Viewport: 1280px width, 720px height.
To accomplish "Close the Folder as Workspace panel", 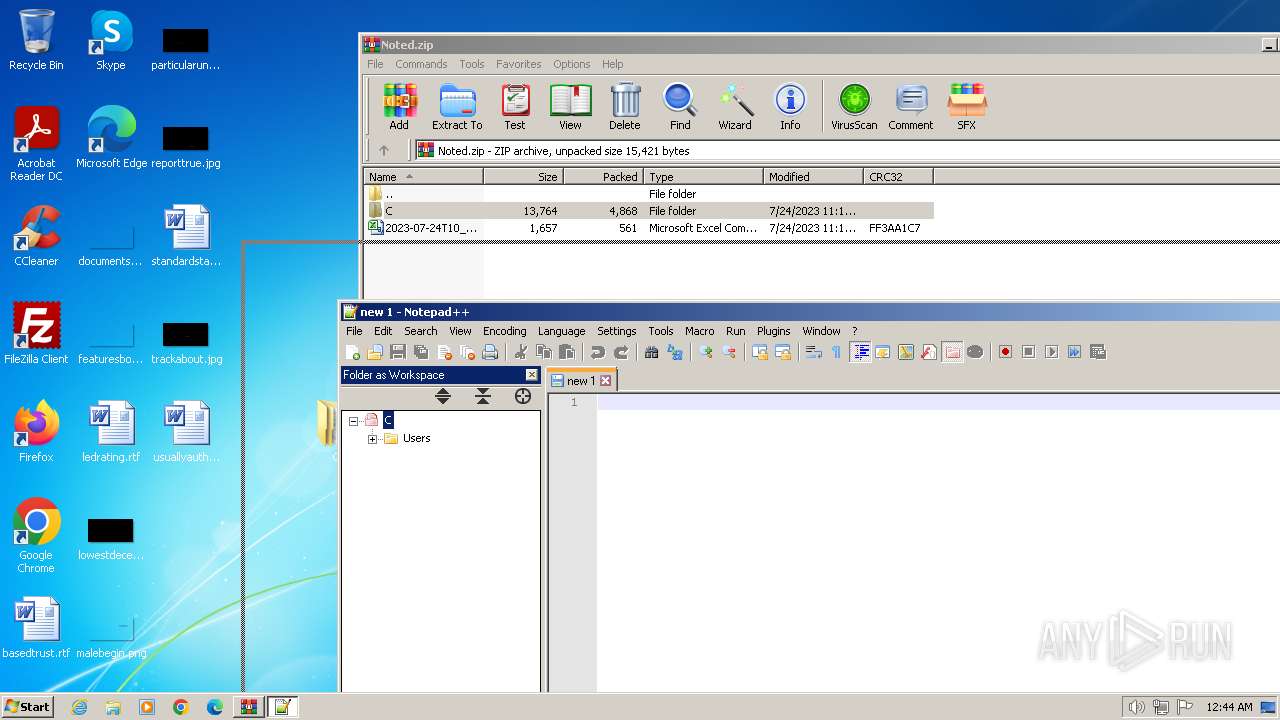I will click(x=531, y=375).
